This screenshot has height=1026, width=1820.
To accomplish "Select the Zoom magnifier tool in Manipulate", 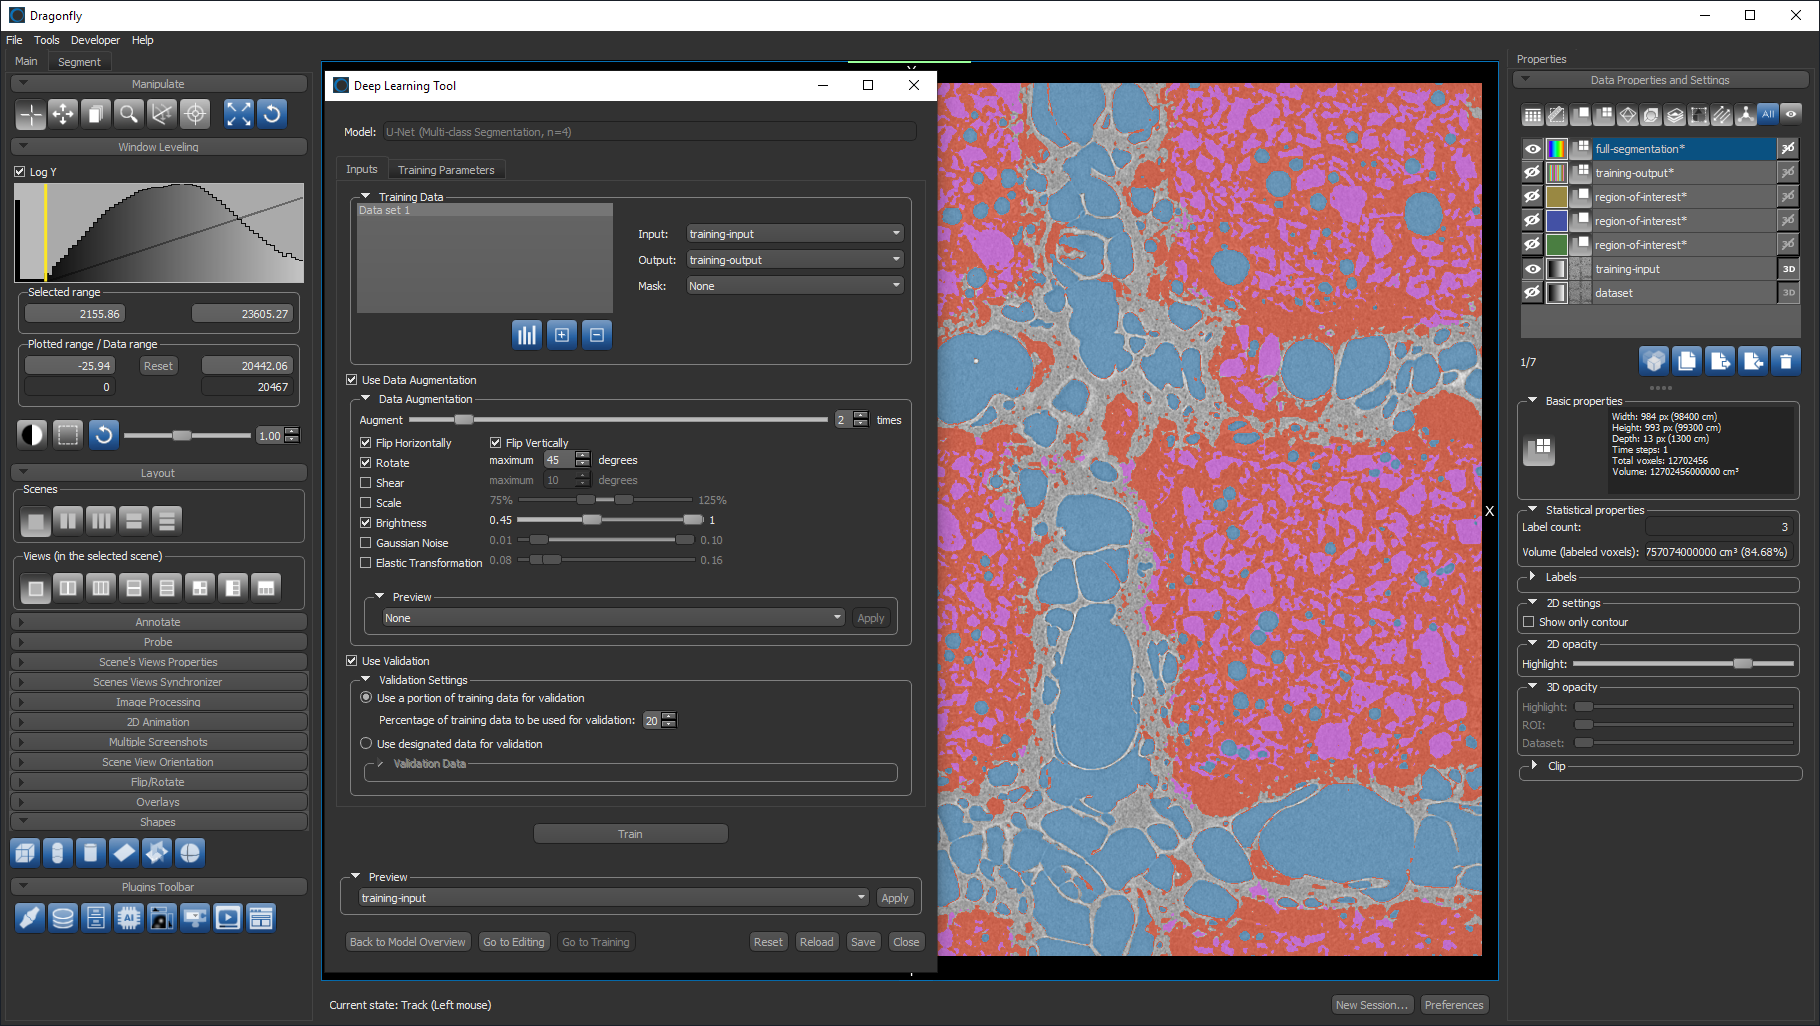I will [x=129, y=114].
